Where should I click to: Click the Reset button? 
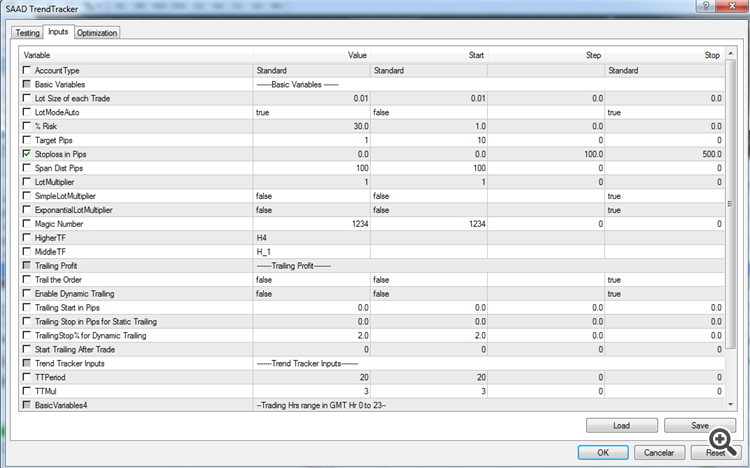pos(716,452)
